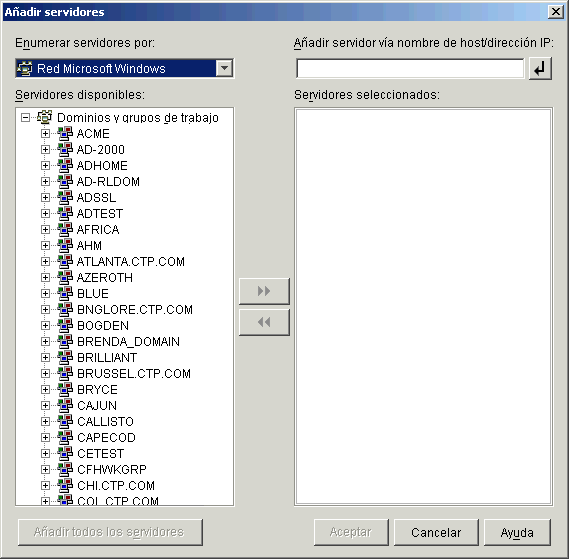The width and height of the screenshot is (569, 559).
Task: Expand the CETEST domain node
Action: pos(45,453)
